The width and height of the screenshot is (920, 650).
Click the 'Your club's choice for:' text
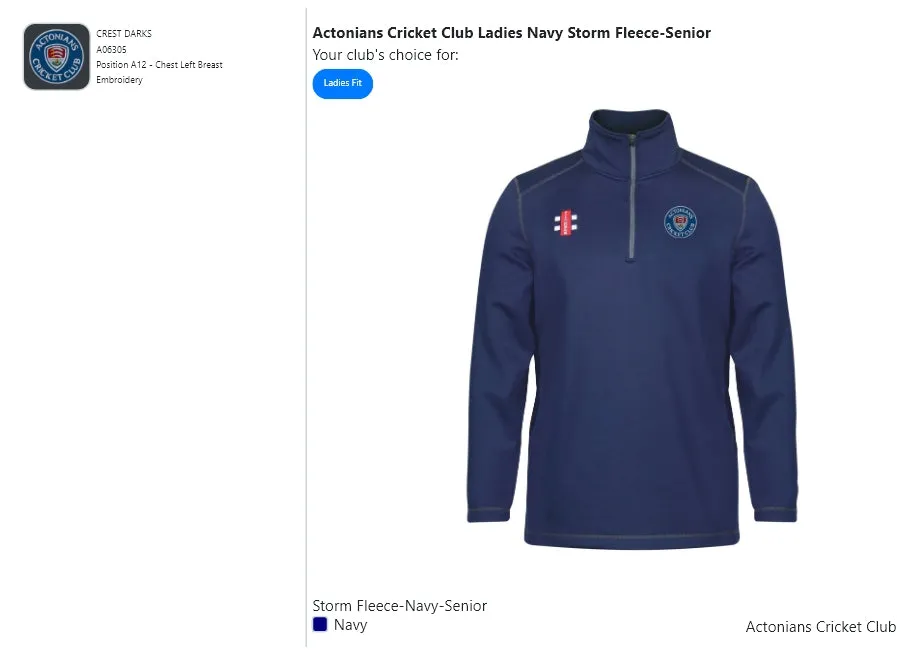tap(385, 55)
